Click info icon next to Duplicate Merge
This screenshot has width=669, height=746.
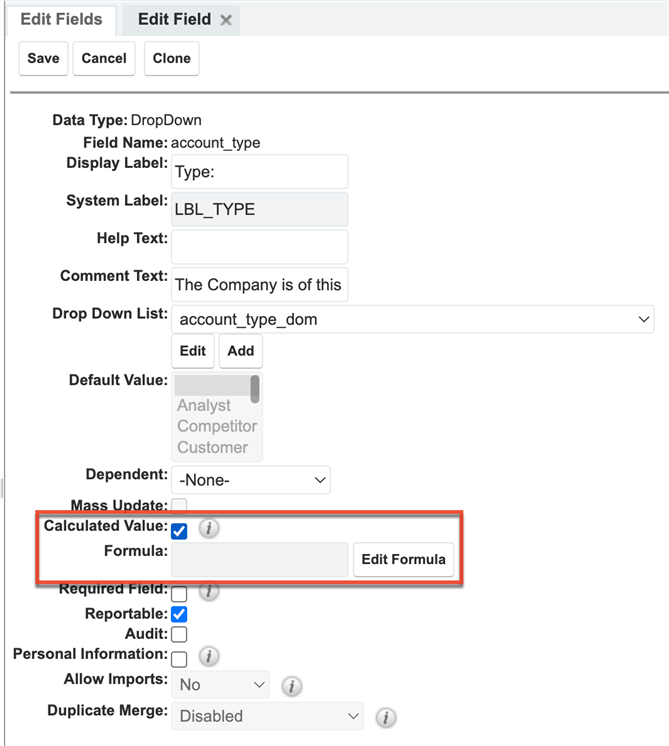pos(385,717)
